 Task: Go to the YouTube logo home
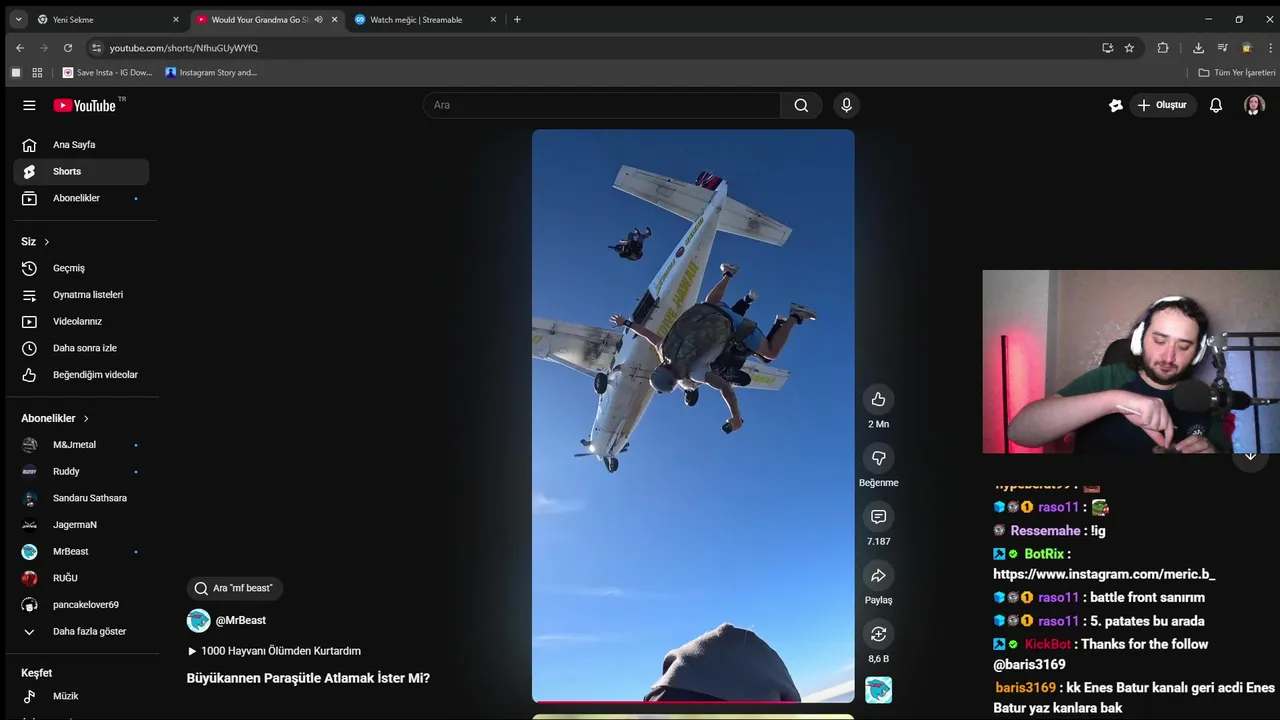tap(85, 105)
